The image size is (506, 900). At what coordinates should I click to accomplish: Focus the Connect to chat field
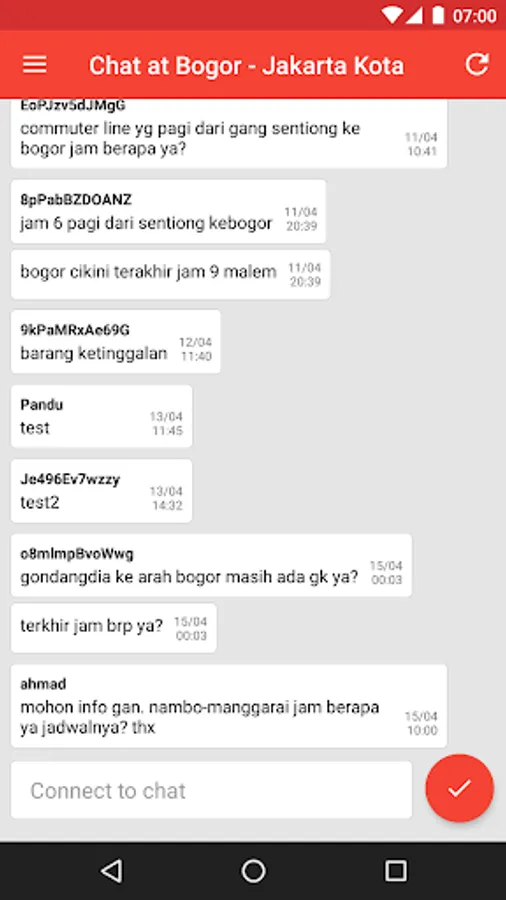click(x=211, y=790)
